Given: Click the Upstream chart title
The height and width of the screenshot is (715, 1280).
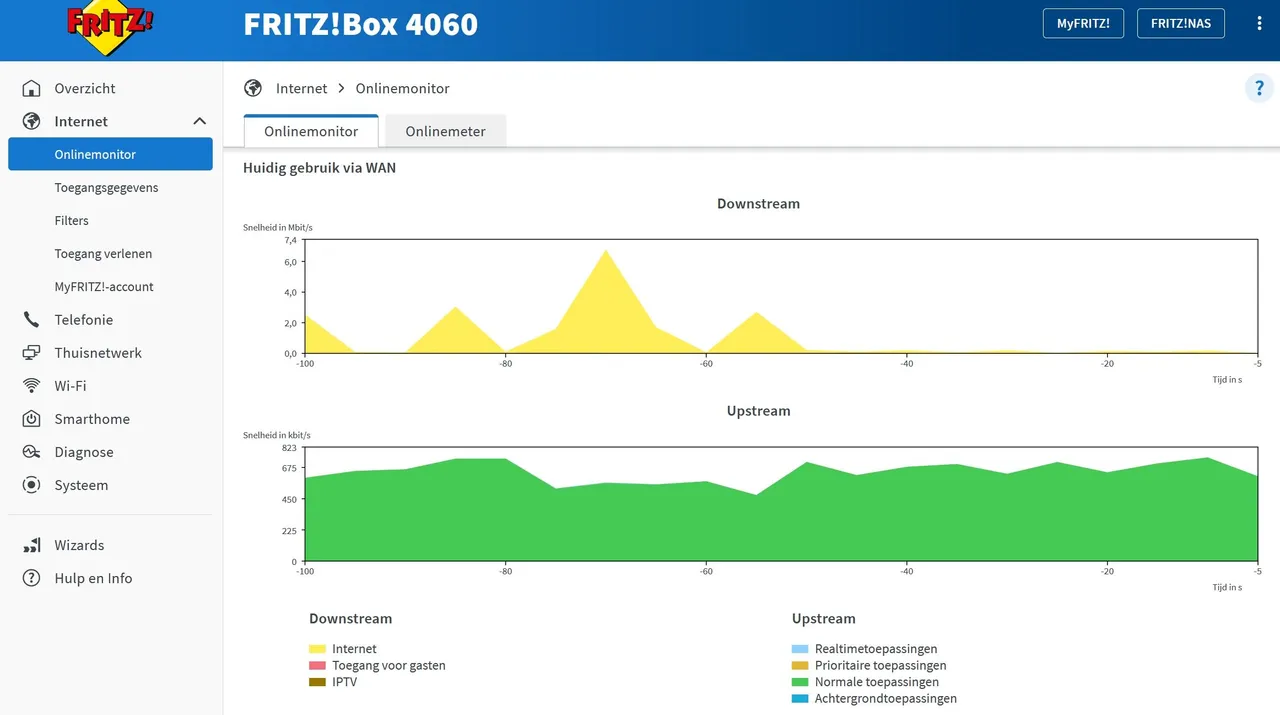Looking at the screenshot, I should click(758, 411).
